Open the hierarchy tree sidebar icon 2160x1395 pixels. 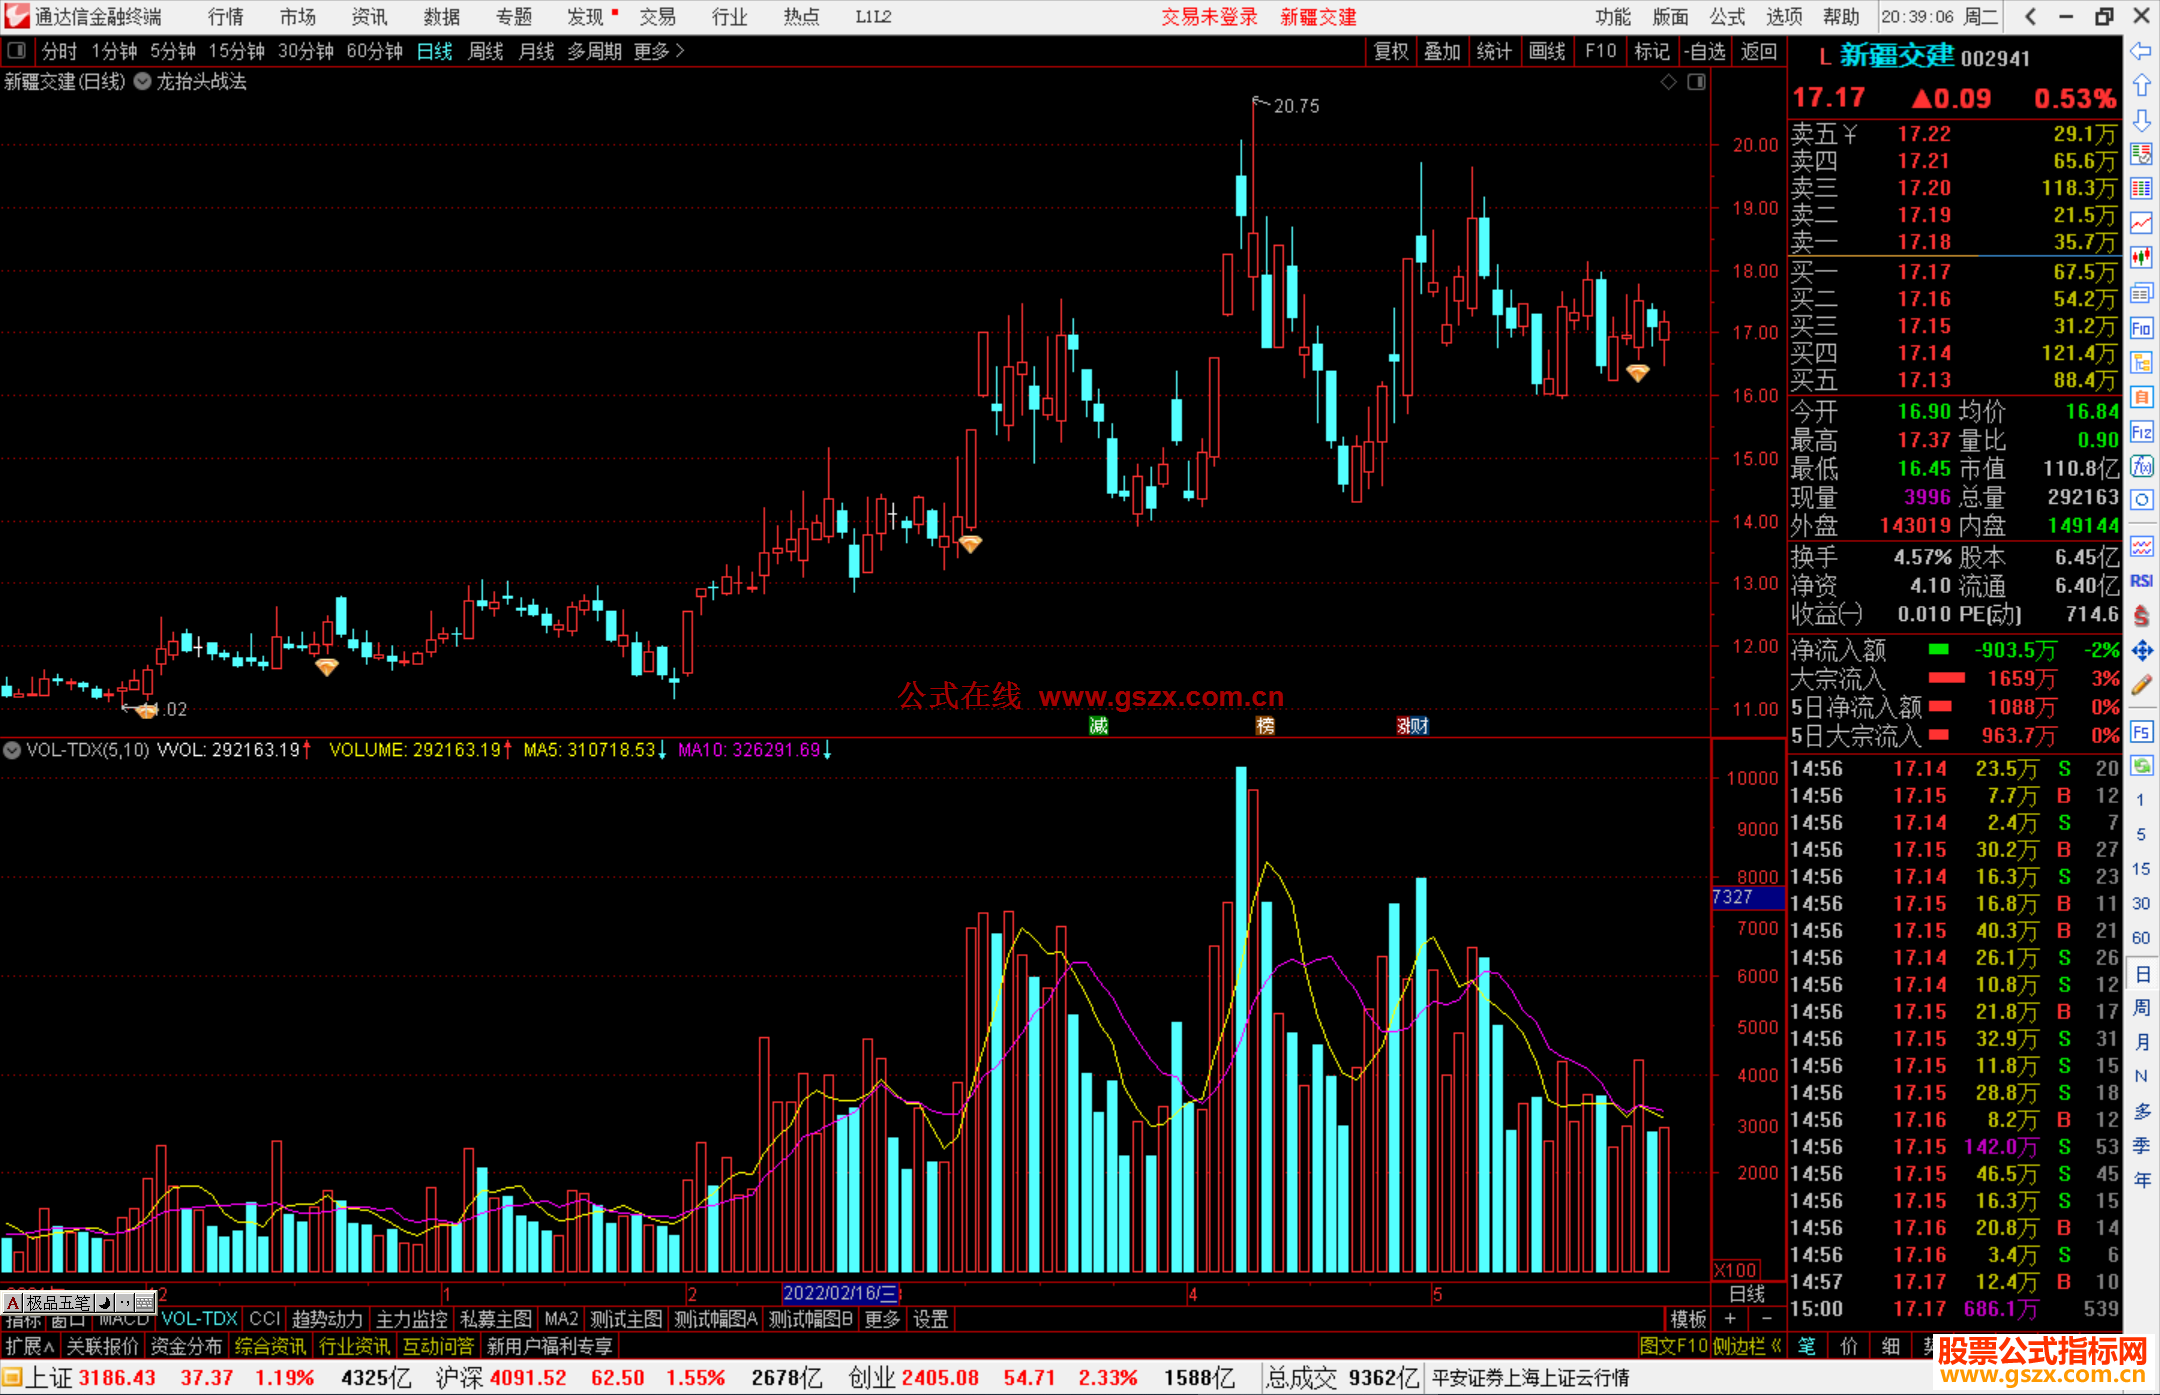point(2141,362)
